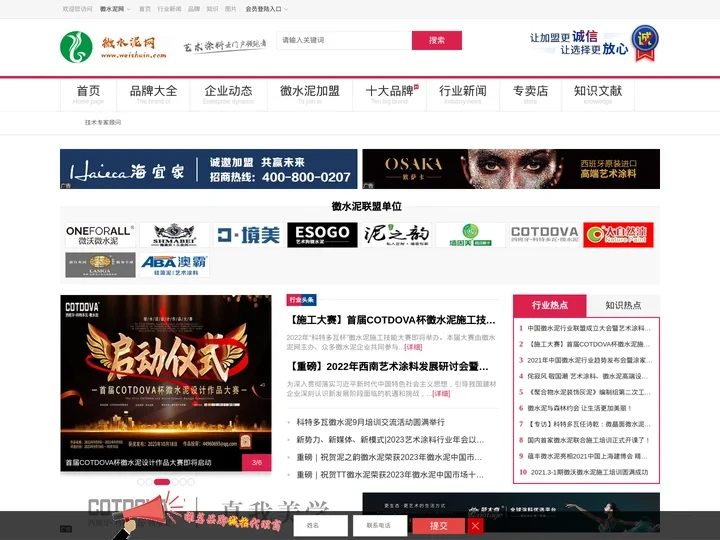Open the 启动仪式 carousel slide image
720x540 pixels.
coord(166,374)
